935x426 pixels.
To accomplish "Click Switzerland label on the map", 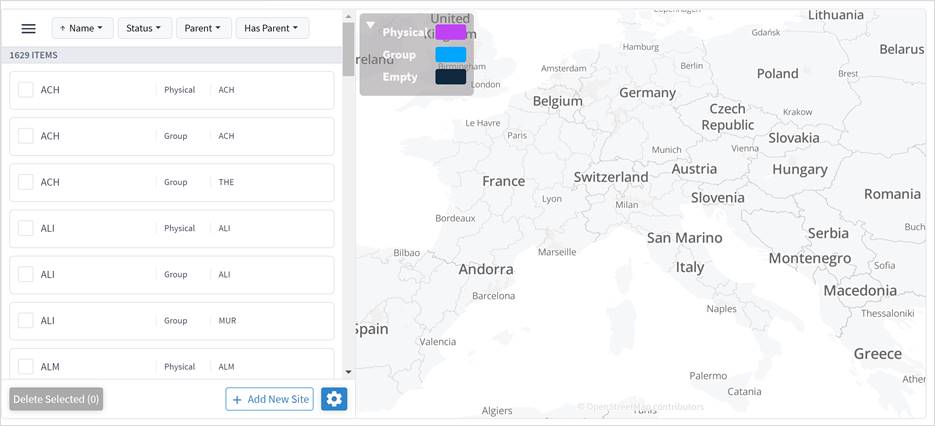I will (x=611, y=177).
